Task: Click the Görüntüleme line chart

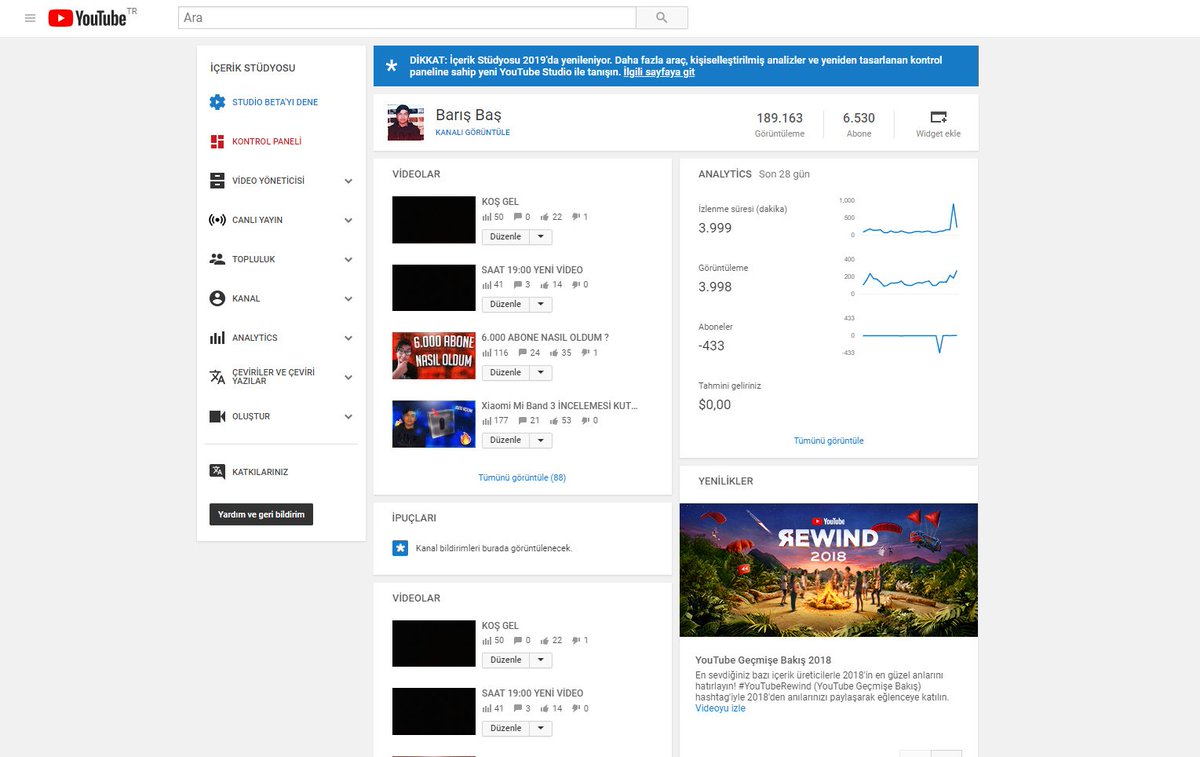Action: [909, 277]
